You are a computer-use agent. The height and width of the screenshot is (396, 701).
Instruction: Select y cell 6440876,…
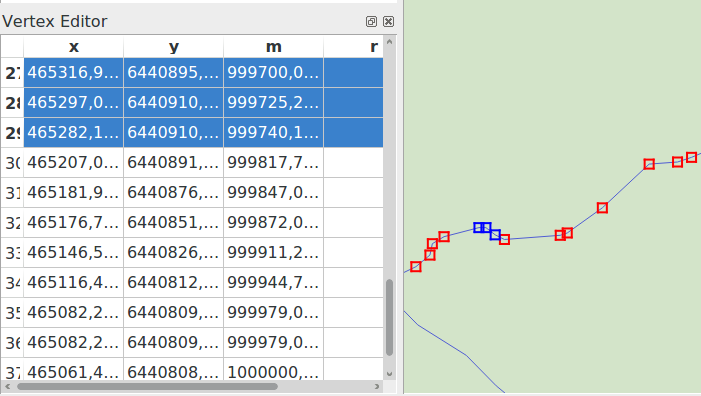(173, 192)
